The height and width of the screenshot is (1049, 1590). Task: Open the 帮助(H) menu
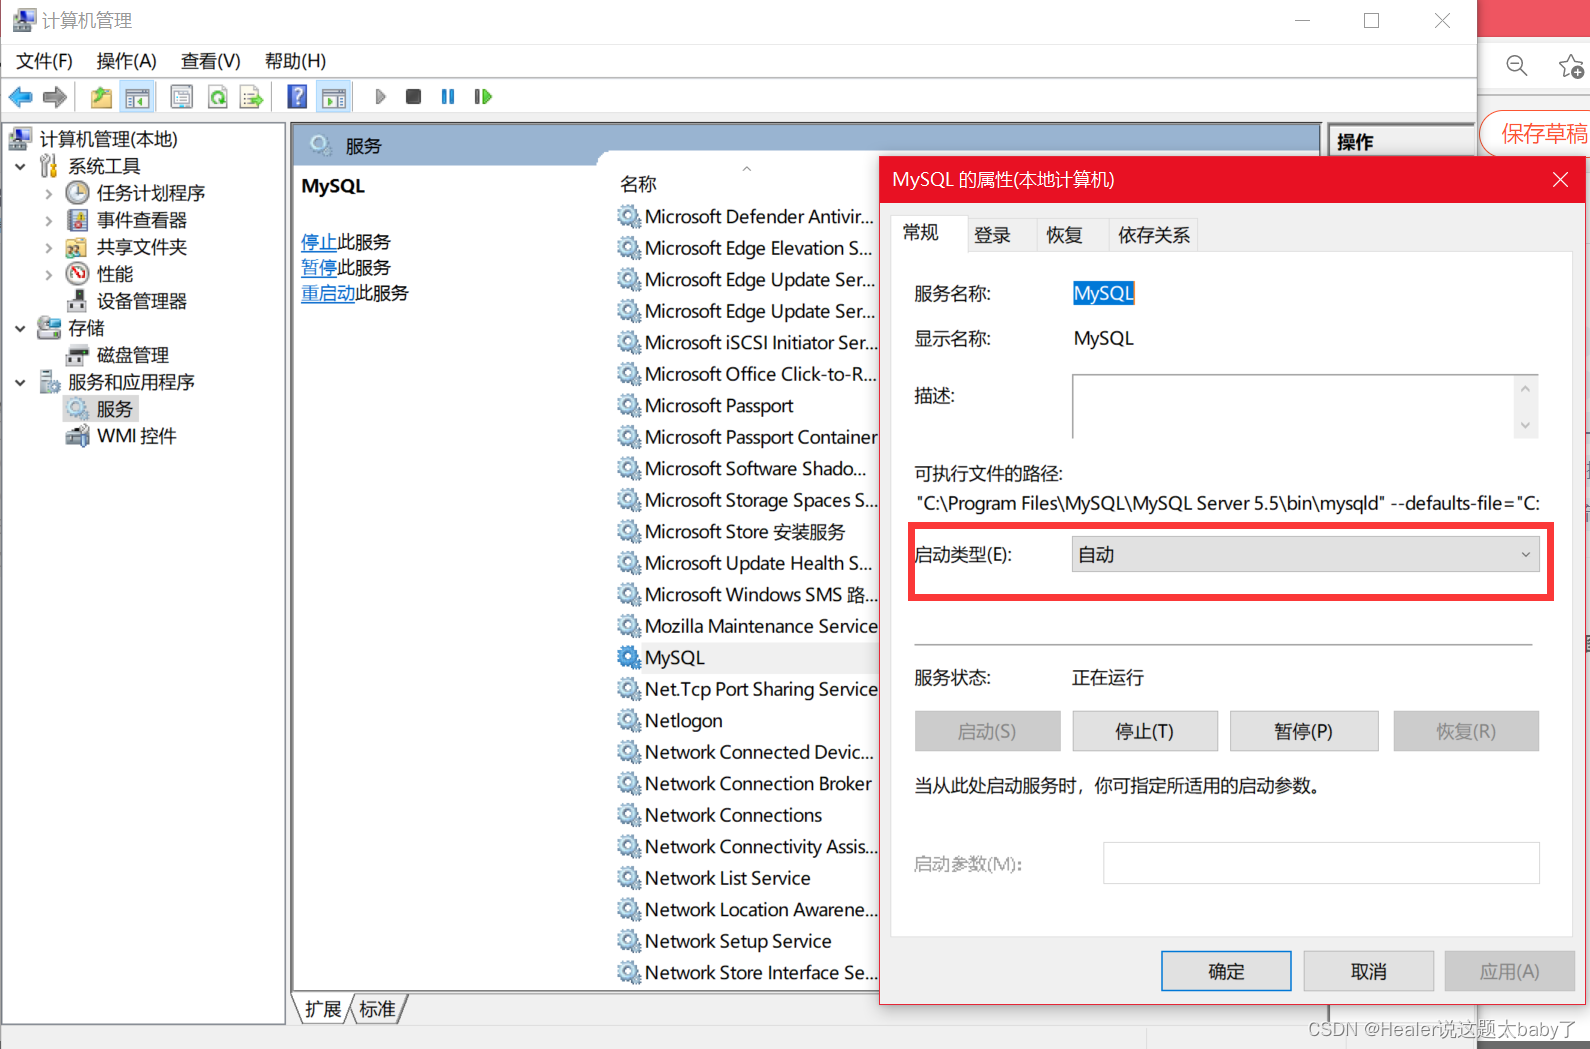coord(295,61)
